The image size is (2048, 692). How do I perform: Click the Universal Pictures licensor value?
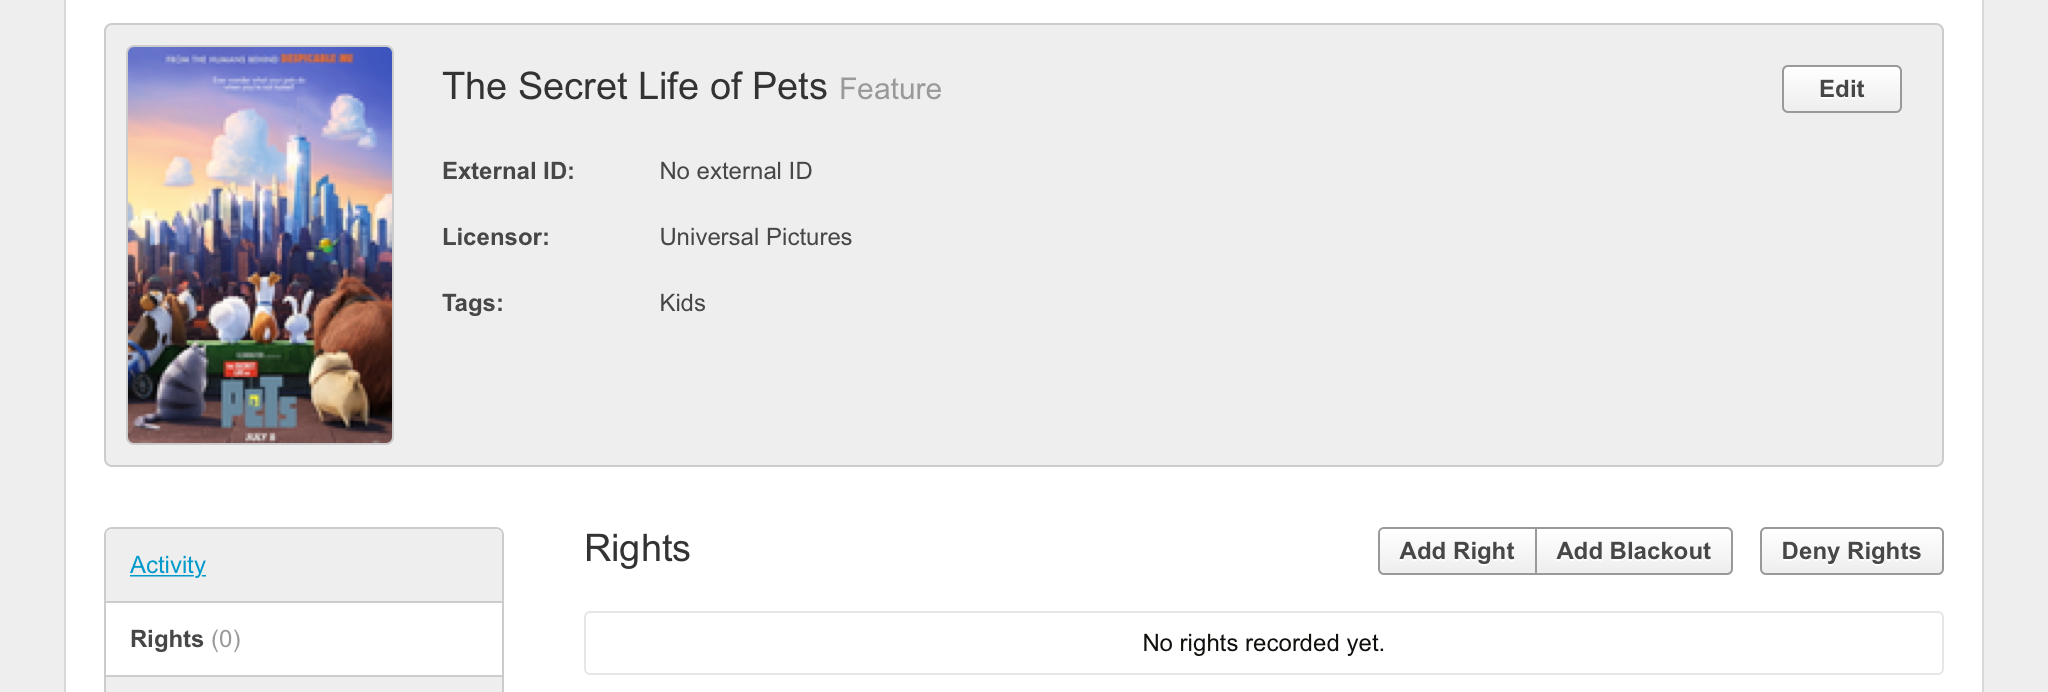pos(755,237)
